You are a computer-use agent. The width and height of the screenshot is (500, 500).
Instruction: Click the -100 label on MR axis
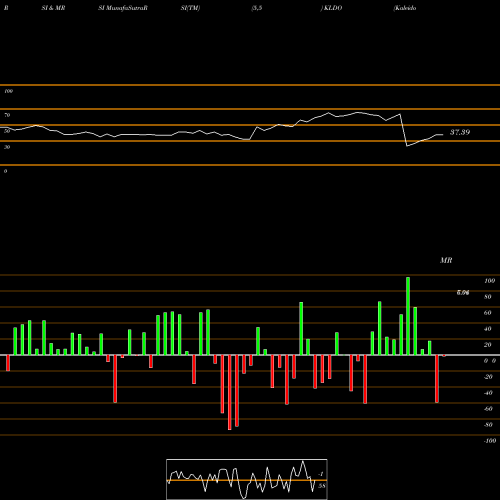click(490, 441)
